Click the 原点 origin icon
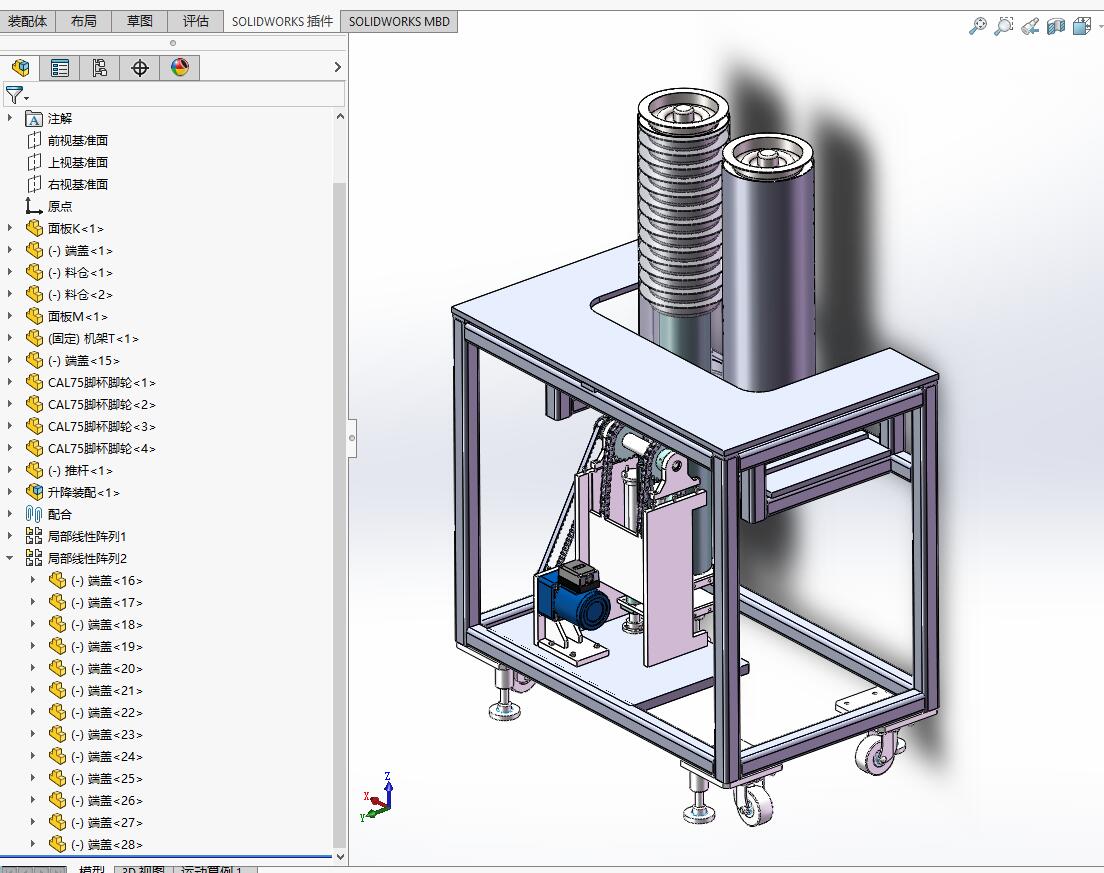The width and height of the screenshot is (1104, 873). [34, 206]
